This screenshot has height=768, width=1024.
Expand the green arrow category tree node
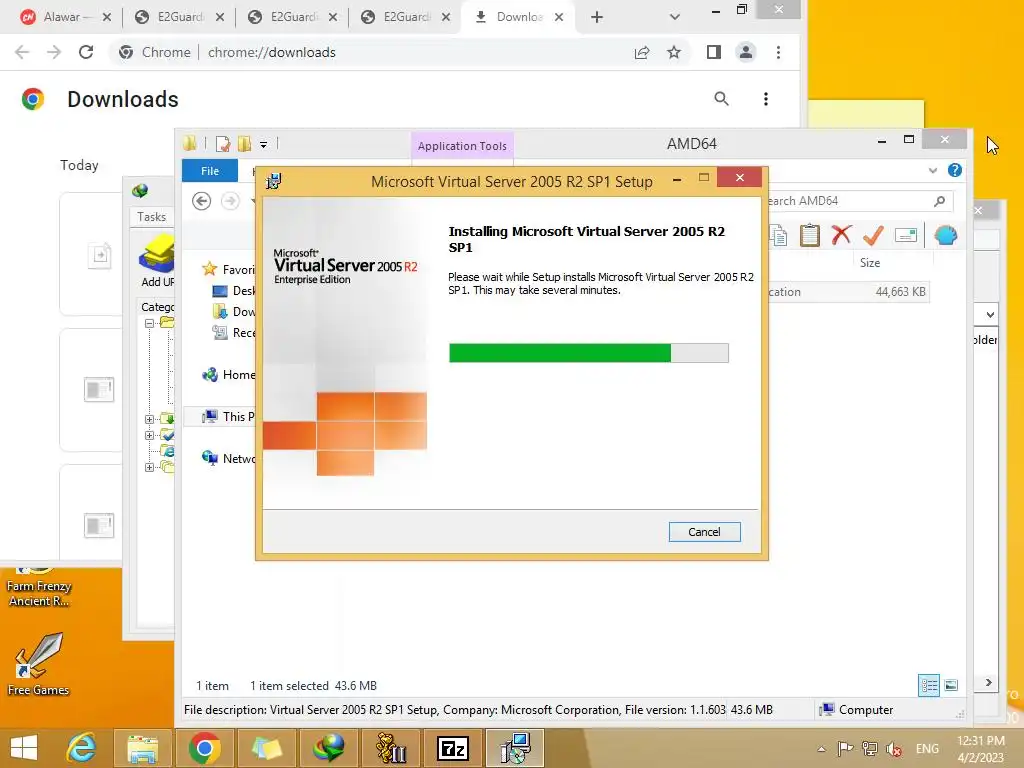coord(149,419)
